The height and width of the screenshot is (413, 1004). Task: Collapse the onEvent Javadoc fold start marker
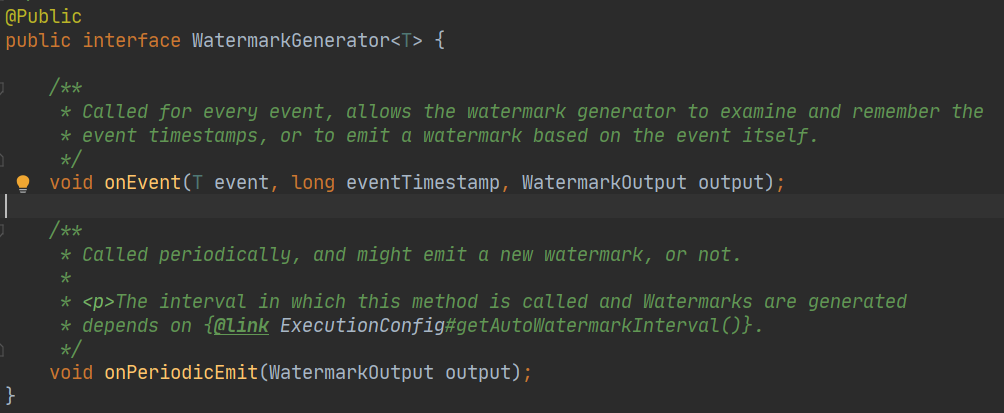coord(2,88)
